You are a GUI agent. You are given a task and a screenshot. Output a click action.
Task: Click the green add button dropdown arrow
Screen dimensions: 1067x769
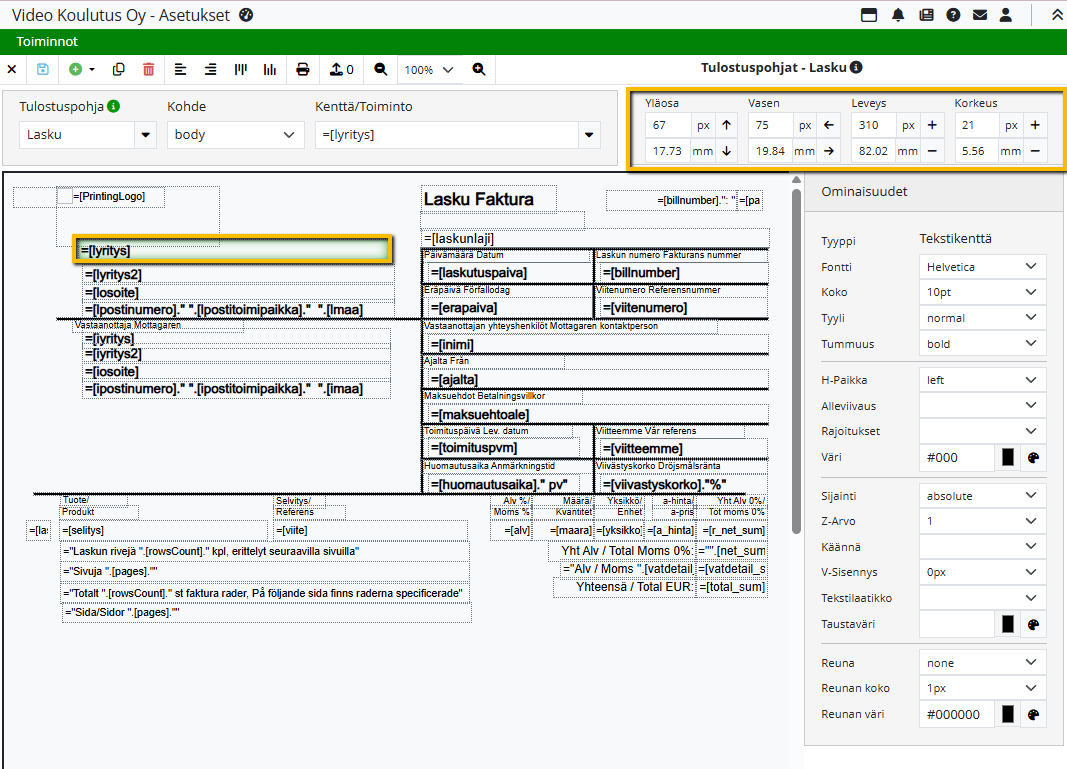coord(92,70)
